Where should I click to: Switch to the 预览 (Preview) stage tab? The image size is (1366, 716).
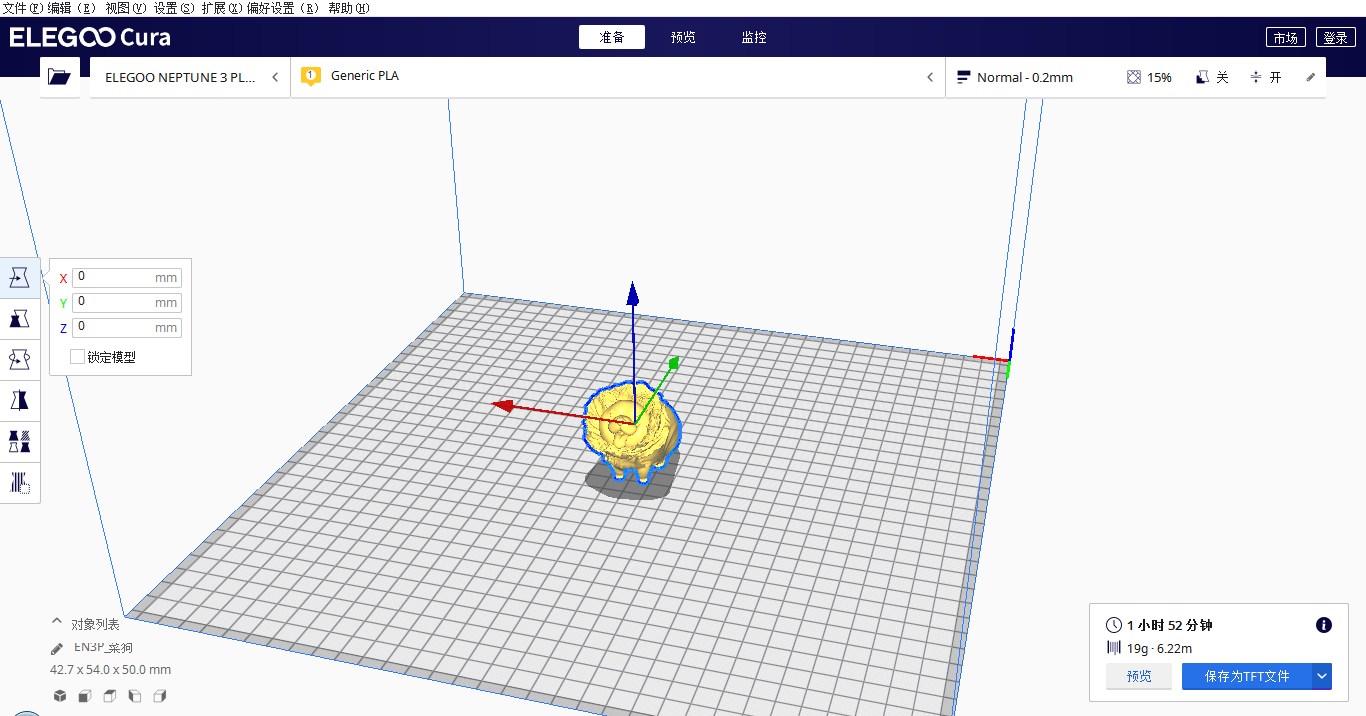click(683, 37)
